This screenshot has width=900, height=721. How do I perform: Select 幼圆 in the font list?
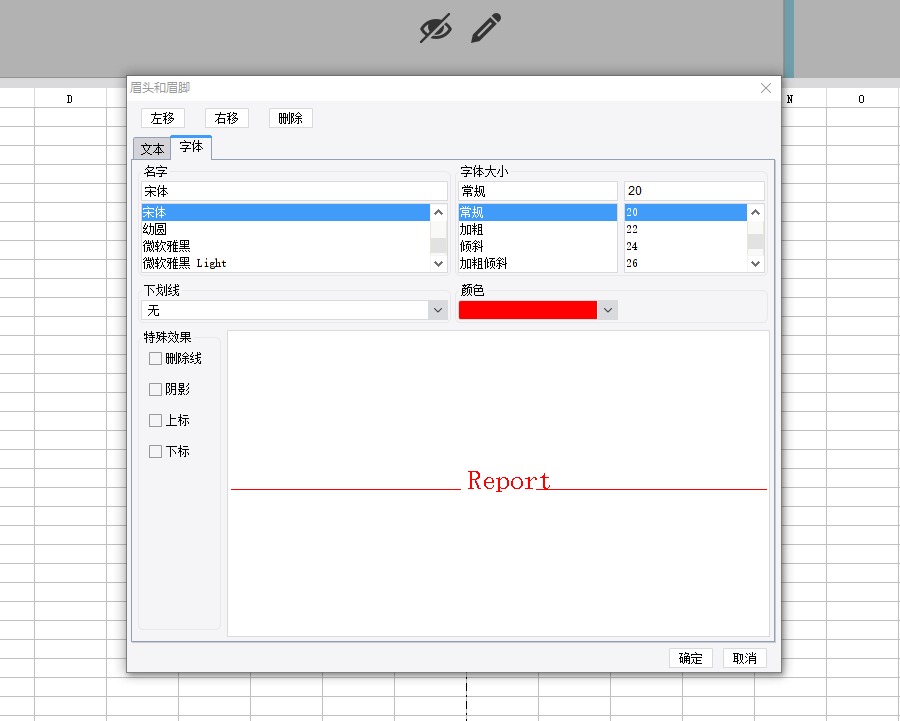pos(285,229)
